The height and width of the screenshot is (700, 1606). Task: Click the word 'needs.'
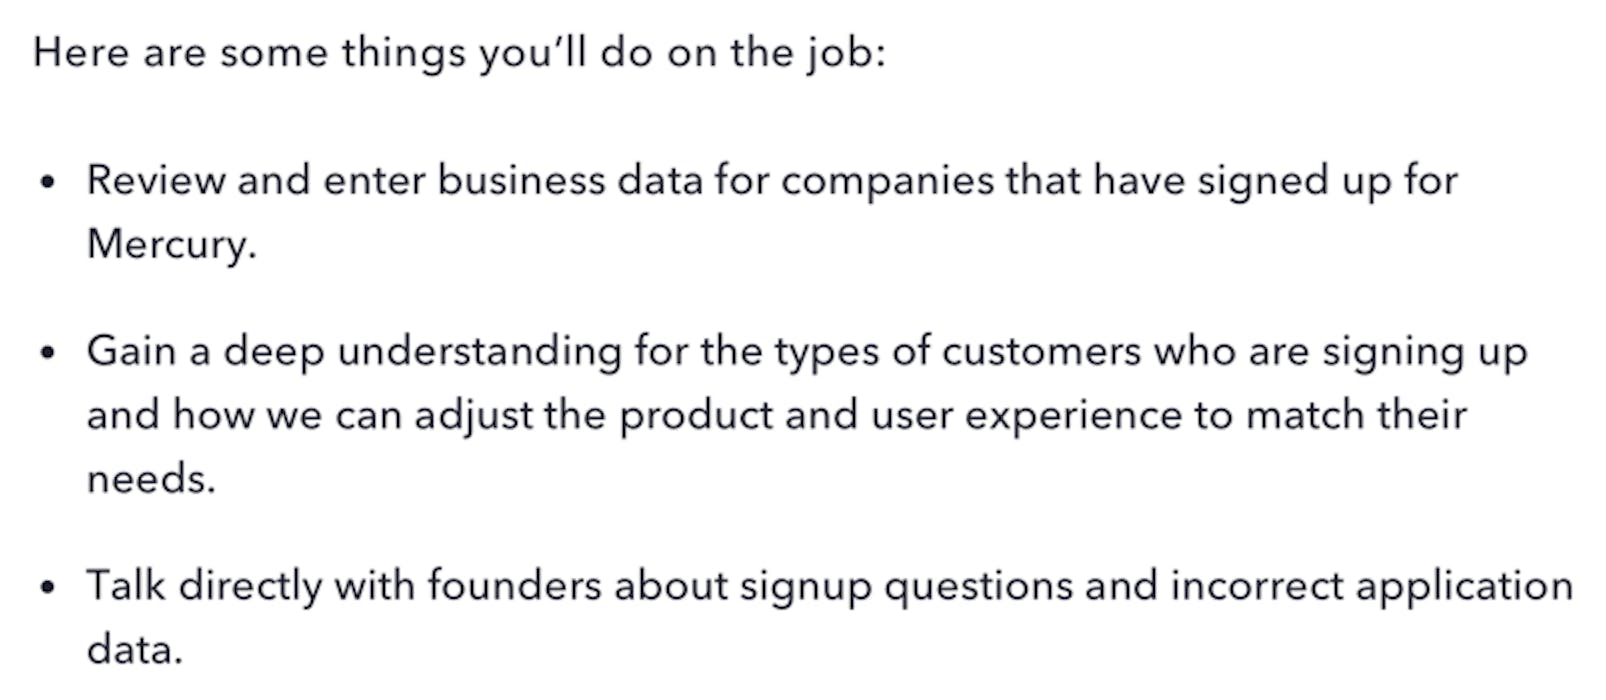[151, 480]
